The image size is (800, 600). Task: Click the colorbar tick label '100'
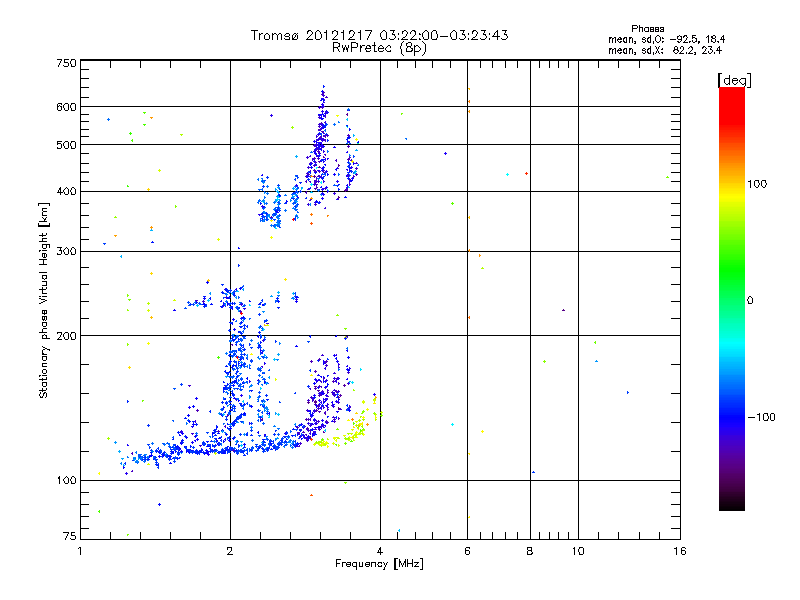click(x=757, y=184)
